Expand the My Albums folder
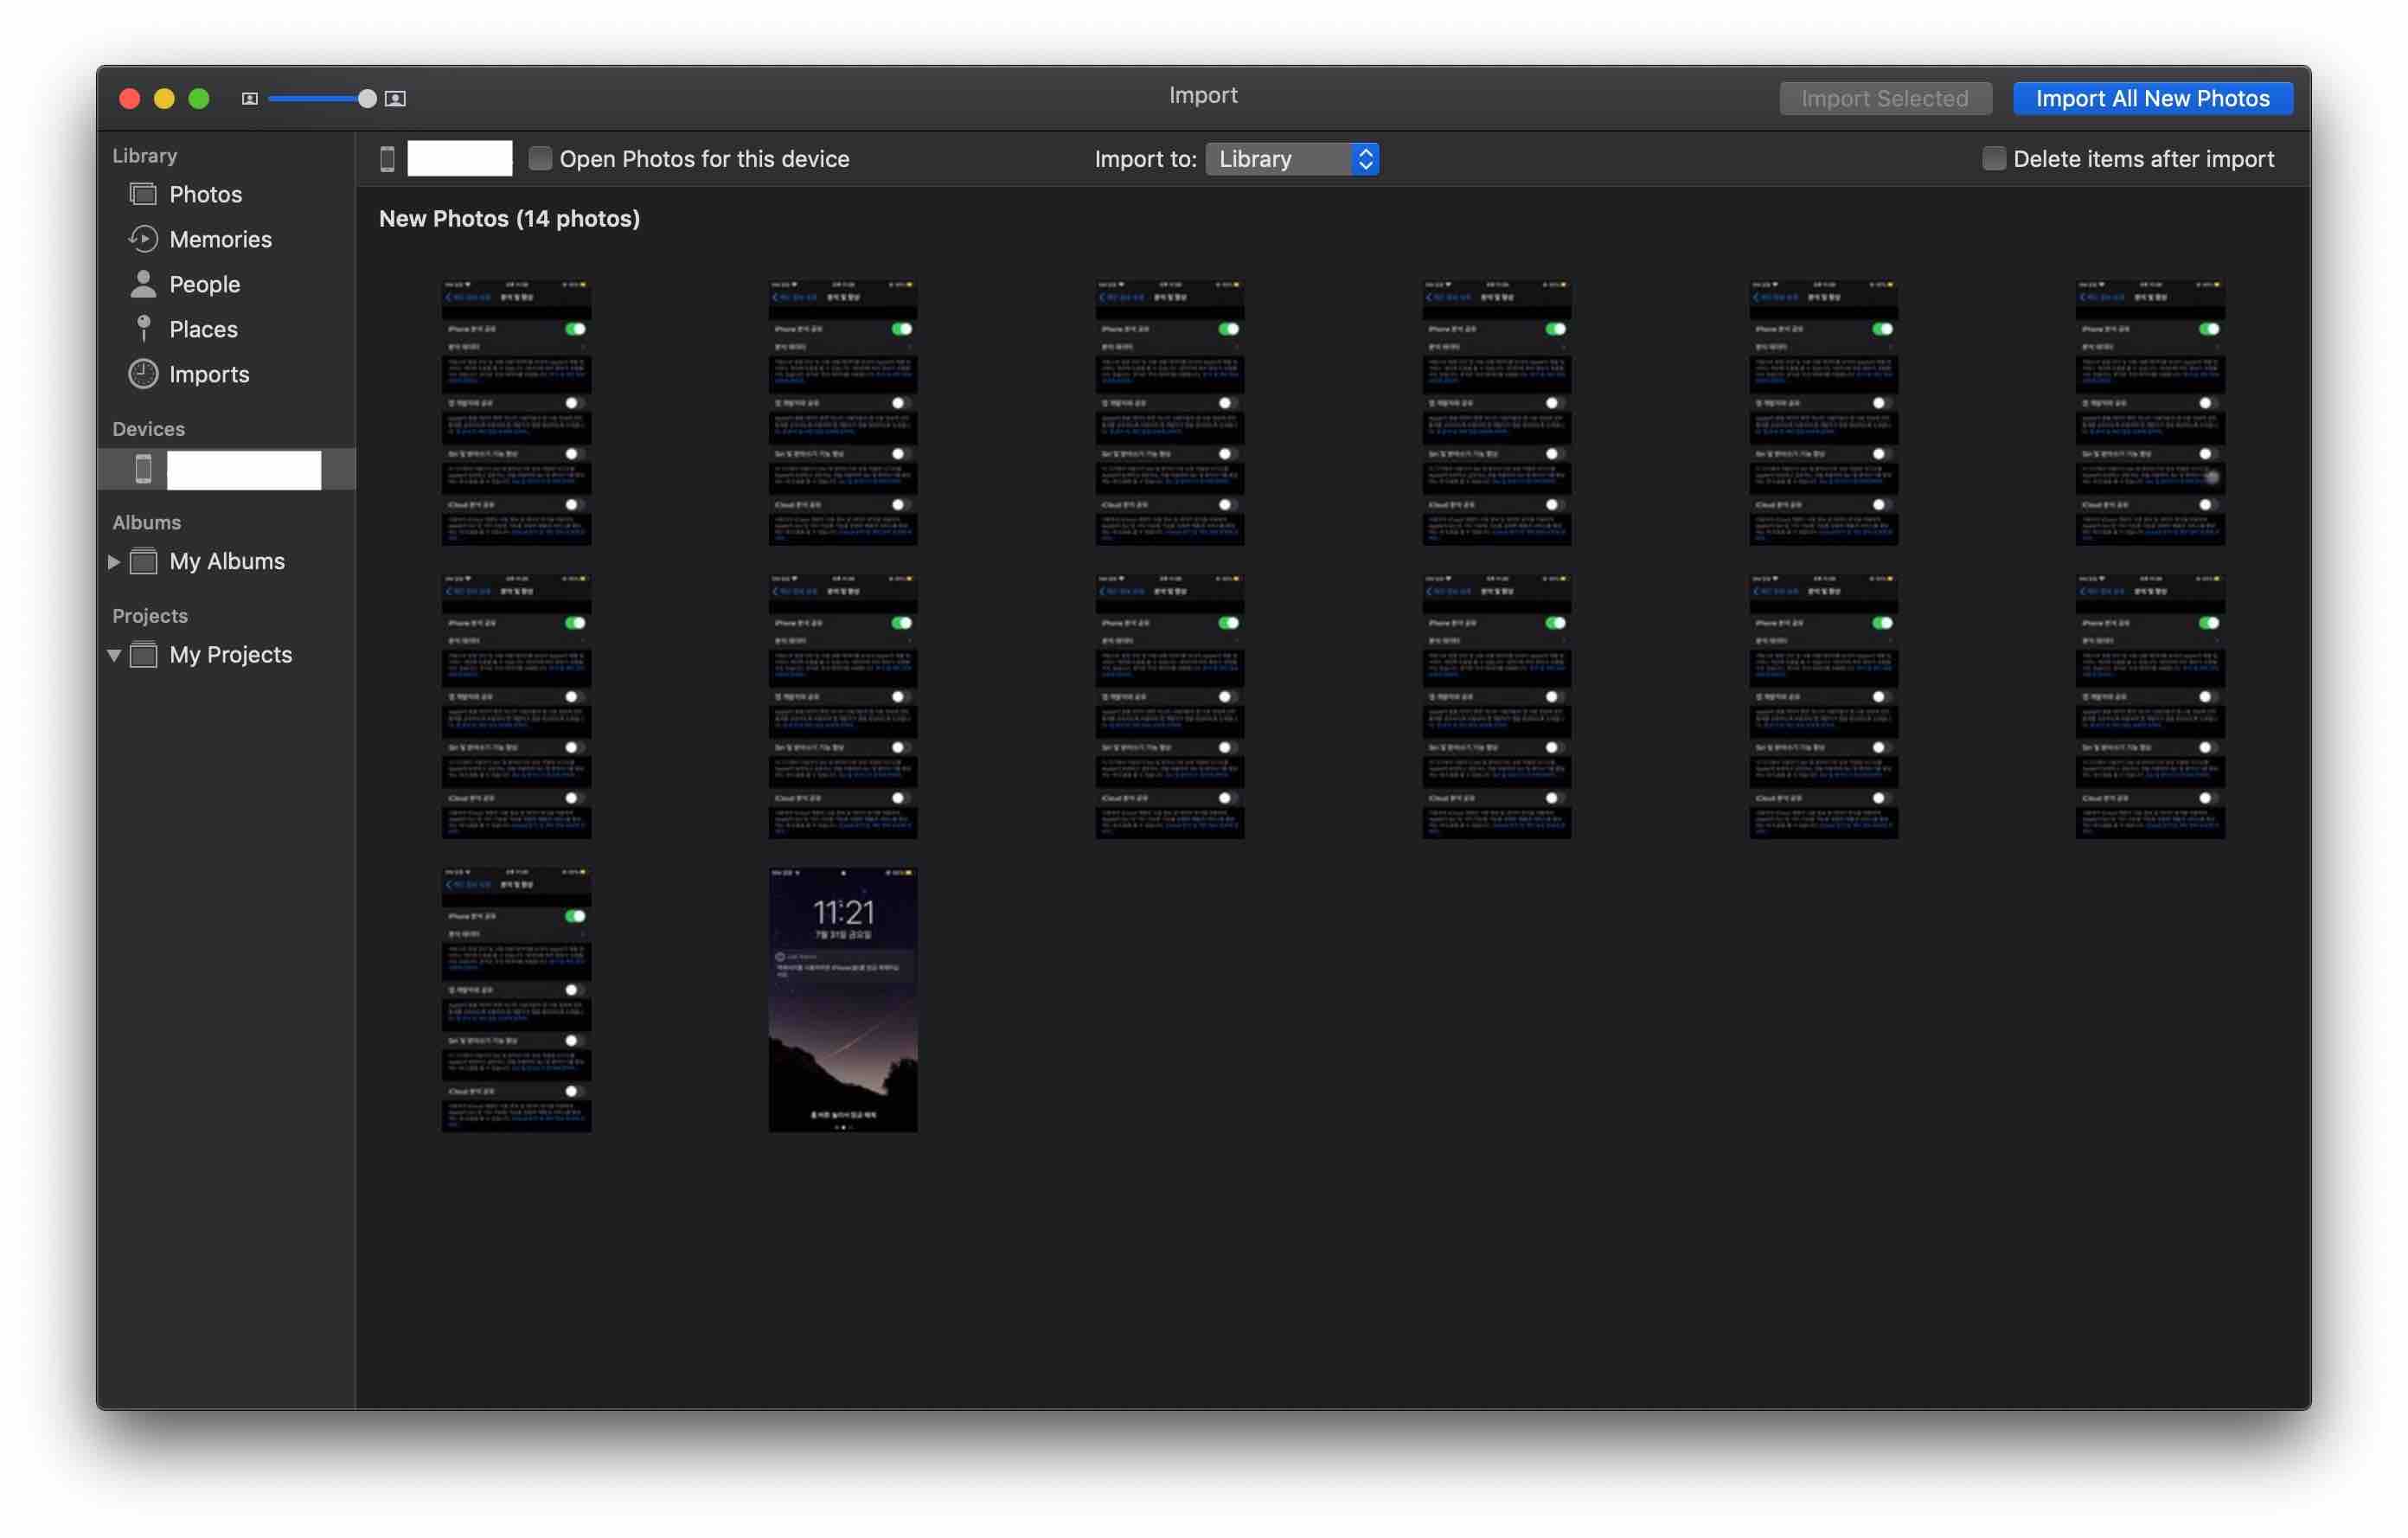The image size is (2408, 1538). pyautogui.click(x=114, y=562)
